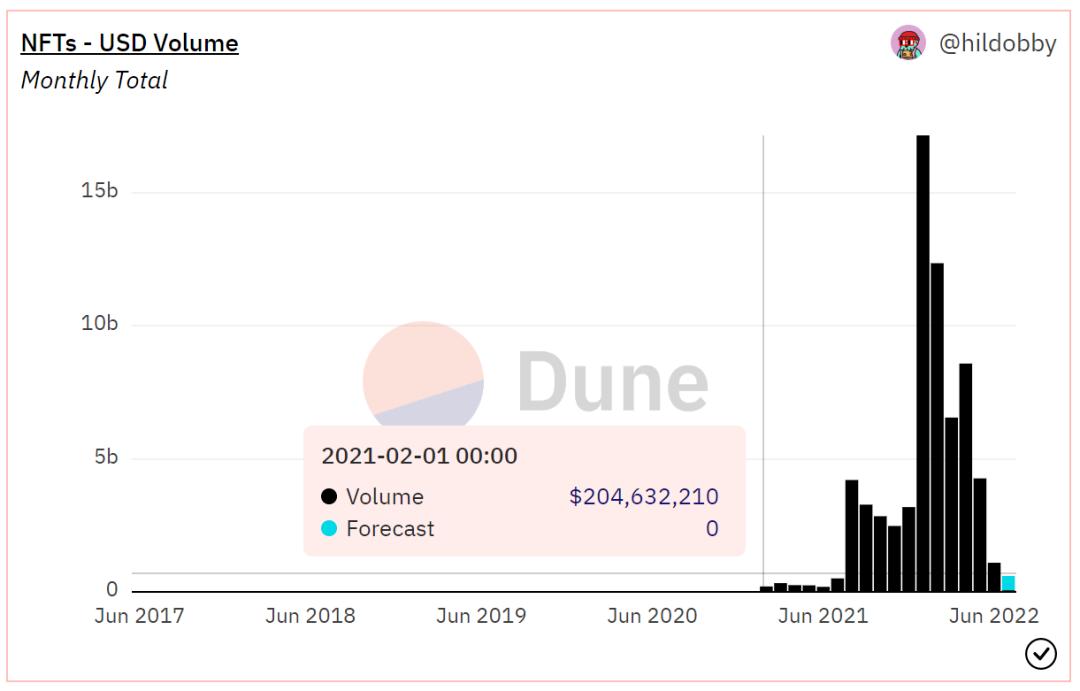Image resolution: width=1080 pixels, height=691 pixels.
Task: Click the 2021-02-01 tooltip date
Action: [x=419, y=456]
